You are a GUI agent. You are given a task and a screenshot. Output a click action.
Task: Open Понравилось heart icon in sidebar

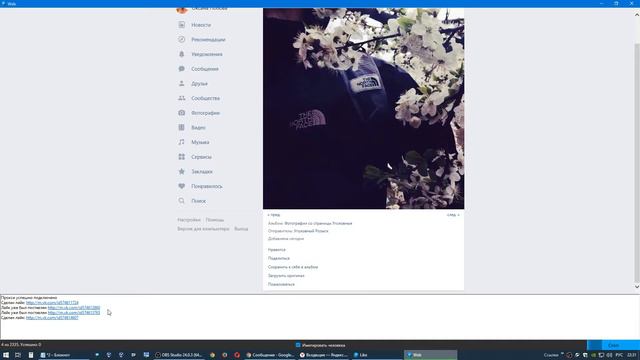[x=182, y=187]
